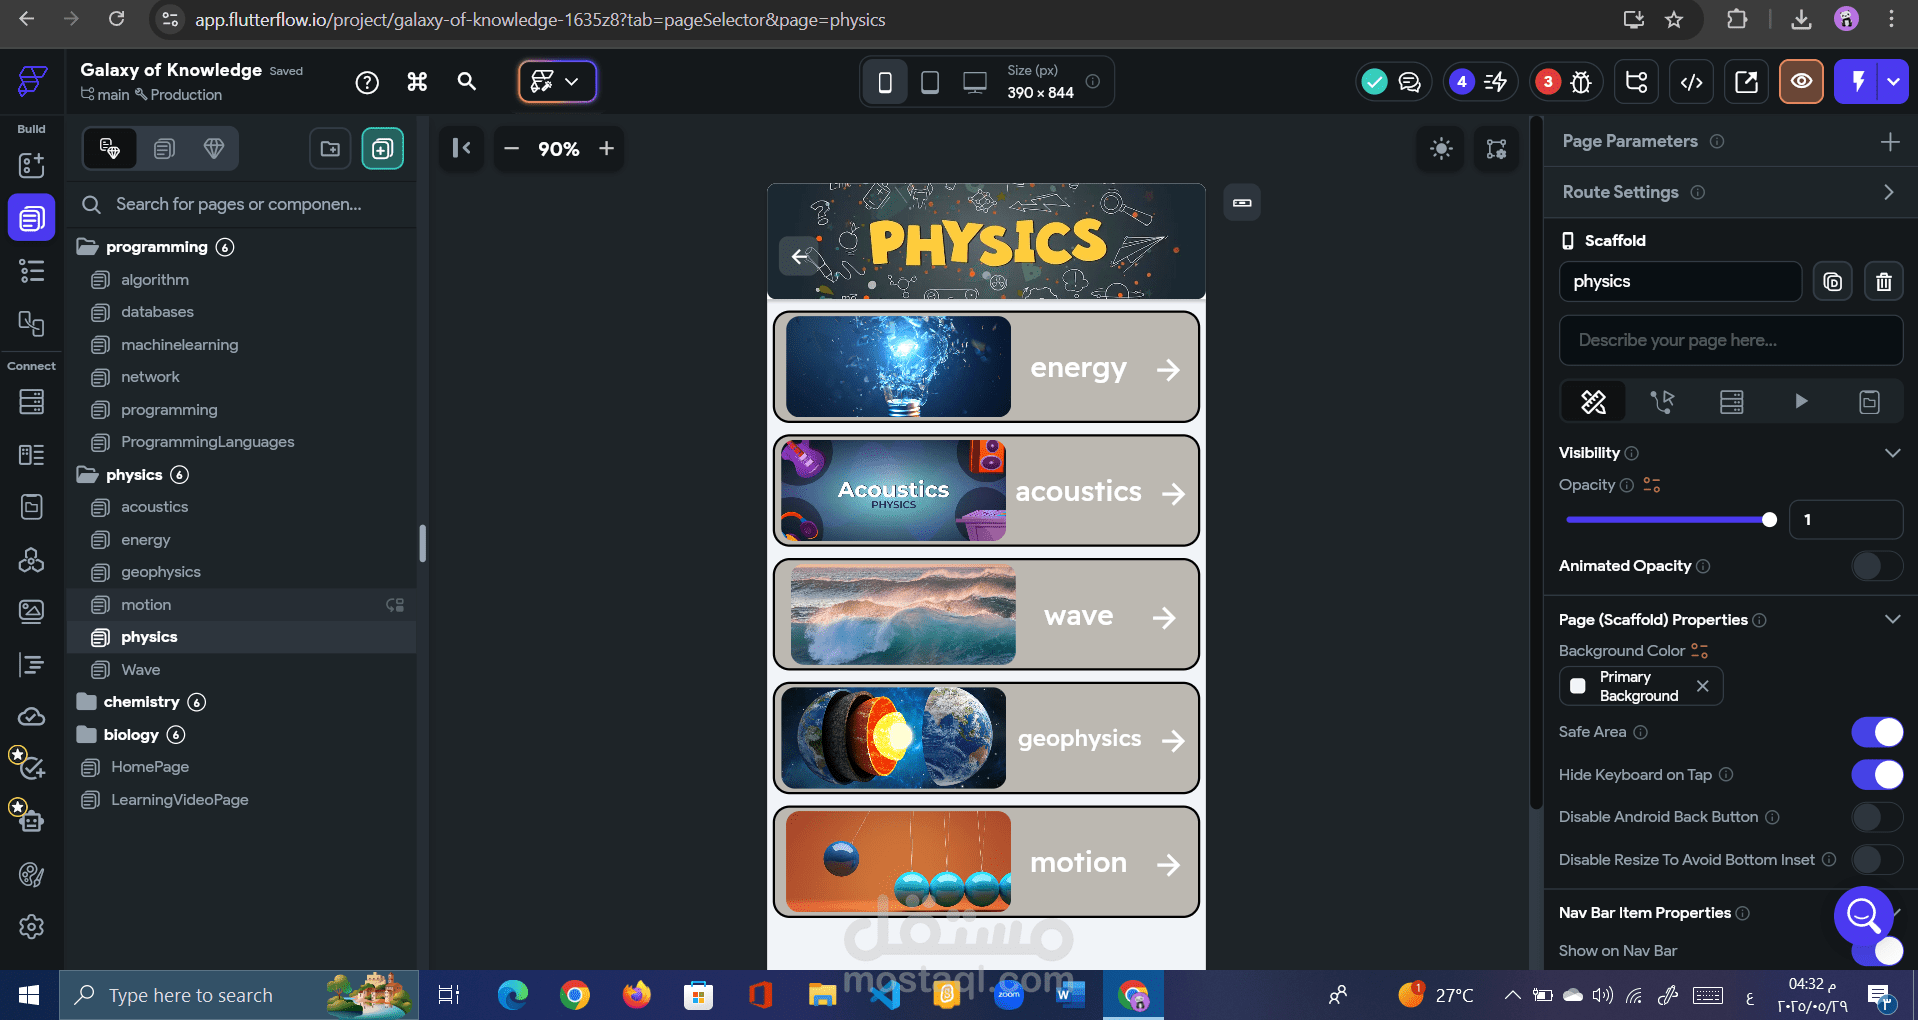
Task: Click the create folder icon
Action: click(x=330, y=149)
